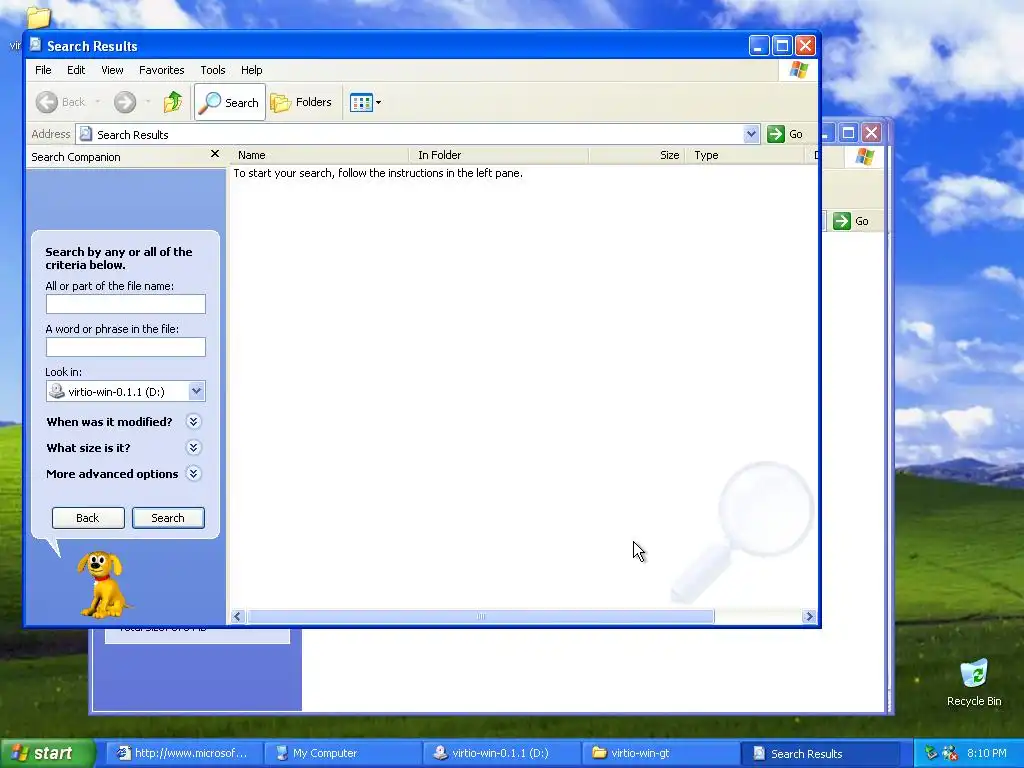Open the Tools menu
Viewport: 1024px width, 768px height.
[213, 70]
